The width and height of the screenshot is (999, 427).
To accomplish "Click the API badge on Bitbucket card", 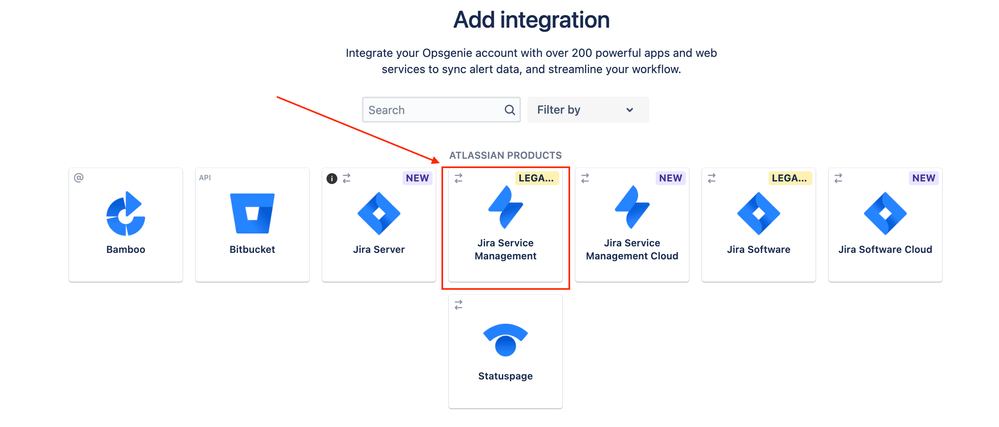I will (205, 178).
